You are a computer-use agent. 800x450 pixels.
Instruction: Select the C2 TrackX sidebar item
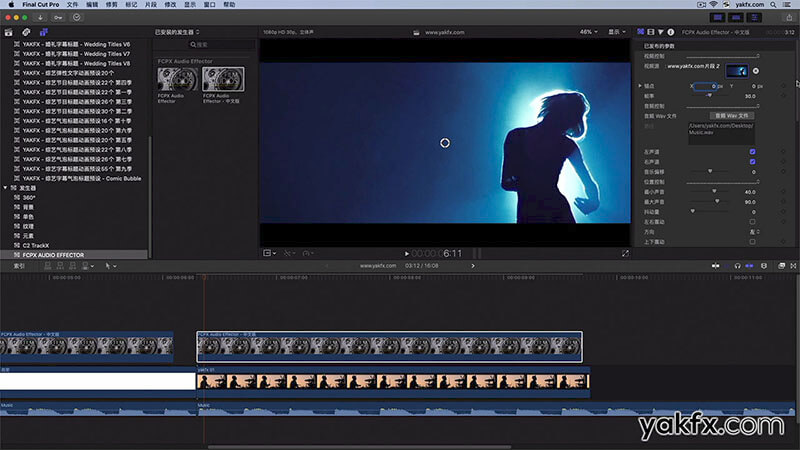36,245
